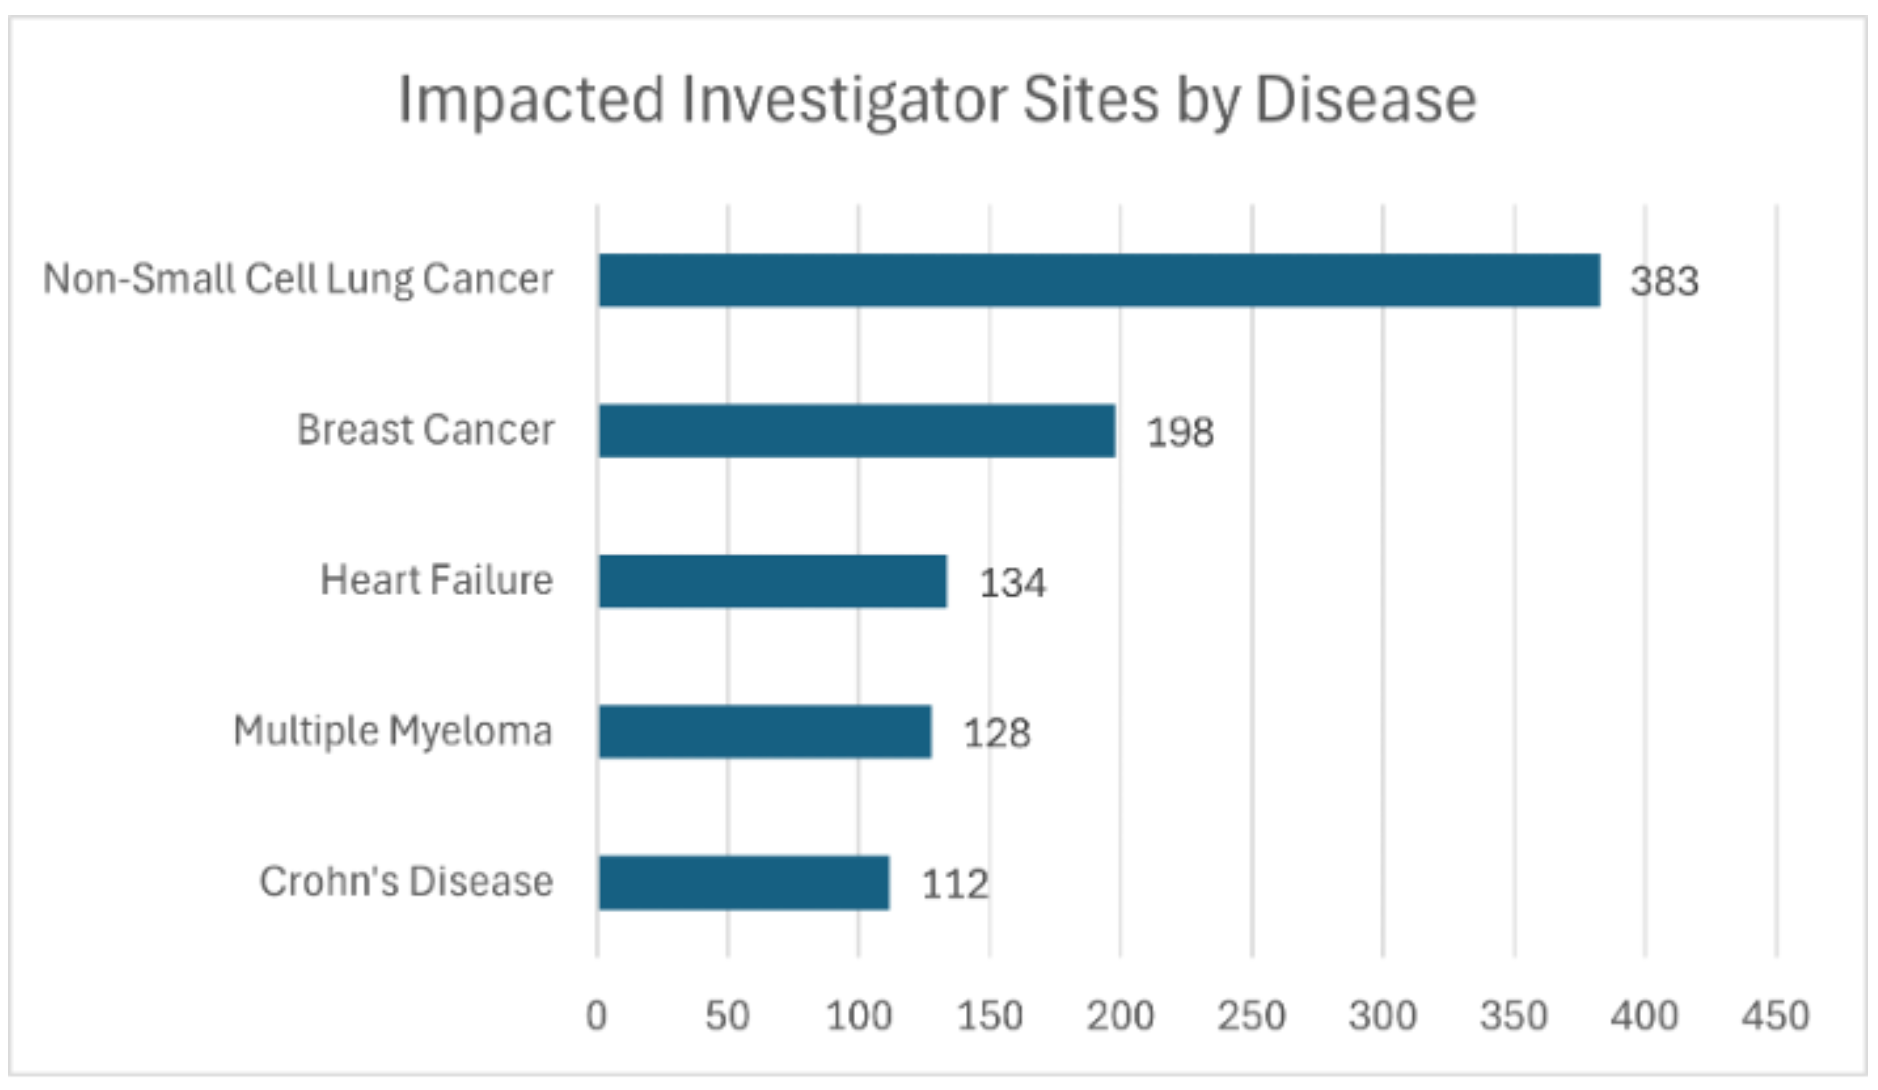
Task: Click the Heart Failure bar
Action: tap(772, 581)
